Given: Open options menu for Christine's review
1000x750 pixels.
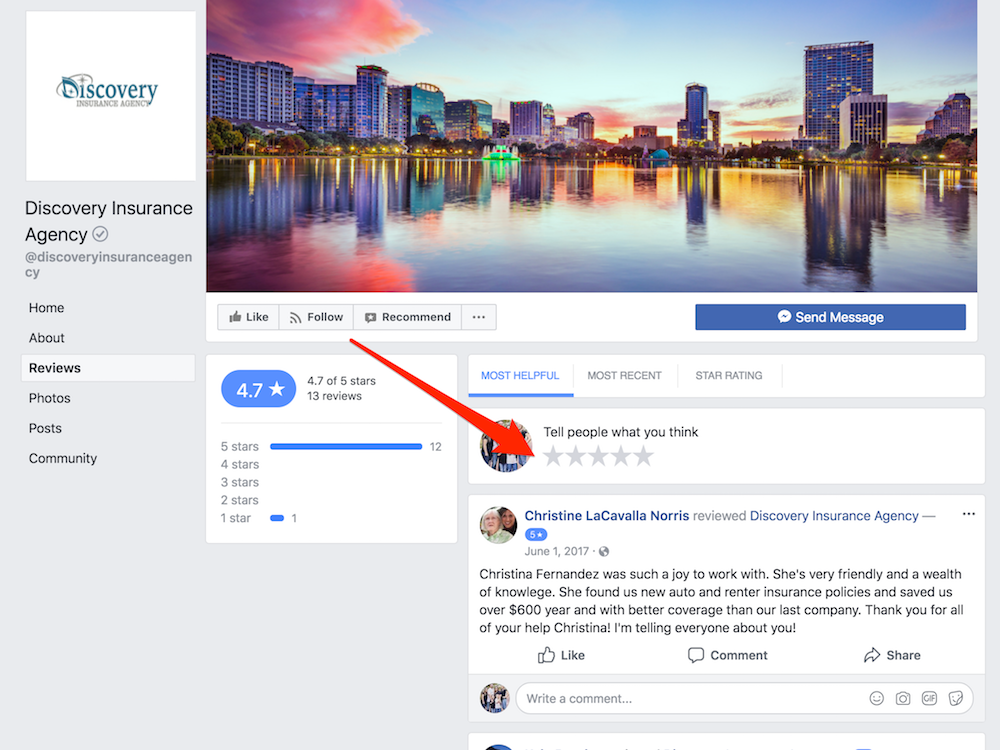Looking at the screenshot, I should pos(969,514).
